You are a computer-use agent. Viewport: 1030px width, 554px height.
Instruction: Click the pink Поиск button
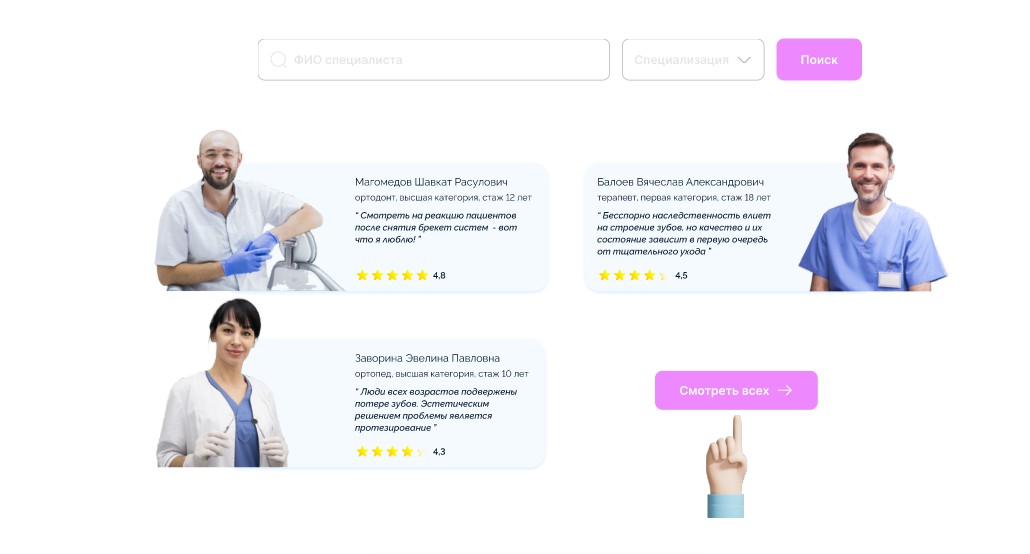point(819,60)
